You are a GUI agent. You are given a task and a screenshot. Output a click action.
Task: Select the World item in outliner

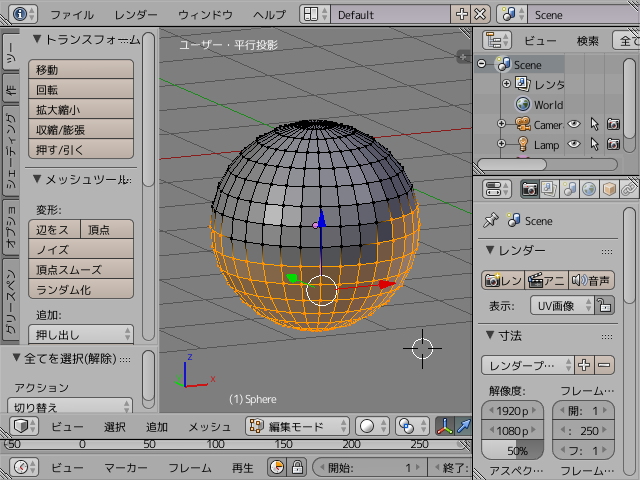(548, 105)
